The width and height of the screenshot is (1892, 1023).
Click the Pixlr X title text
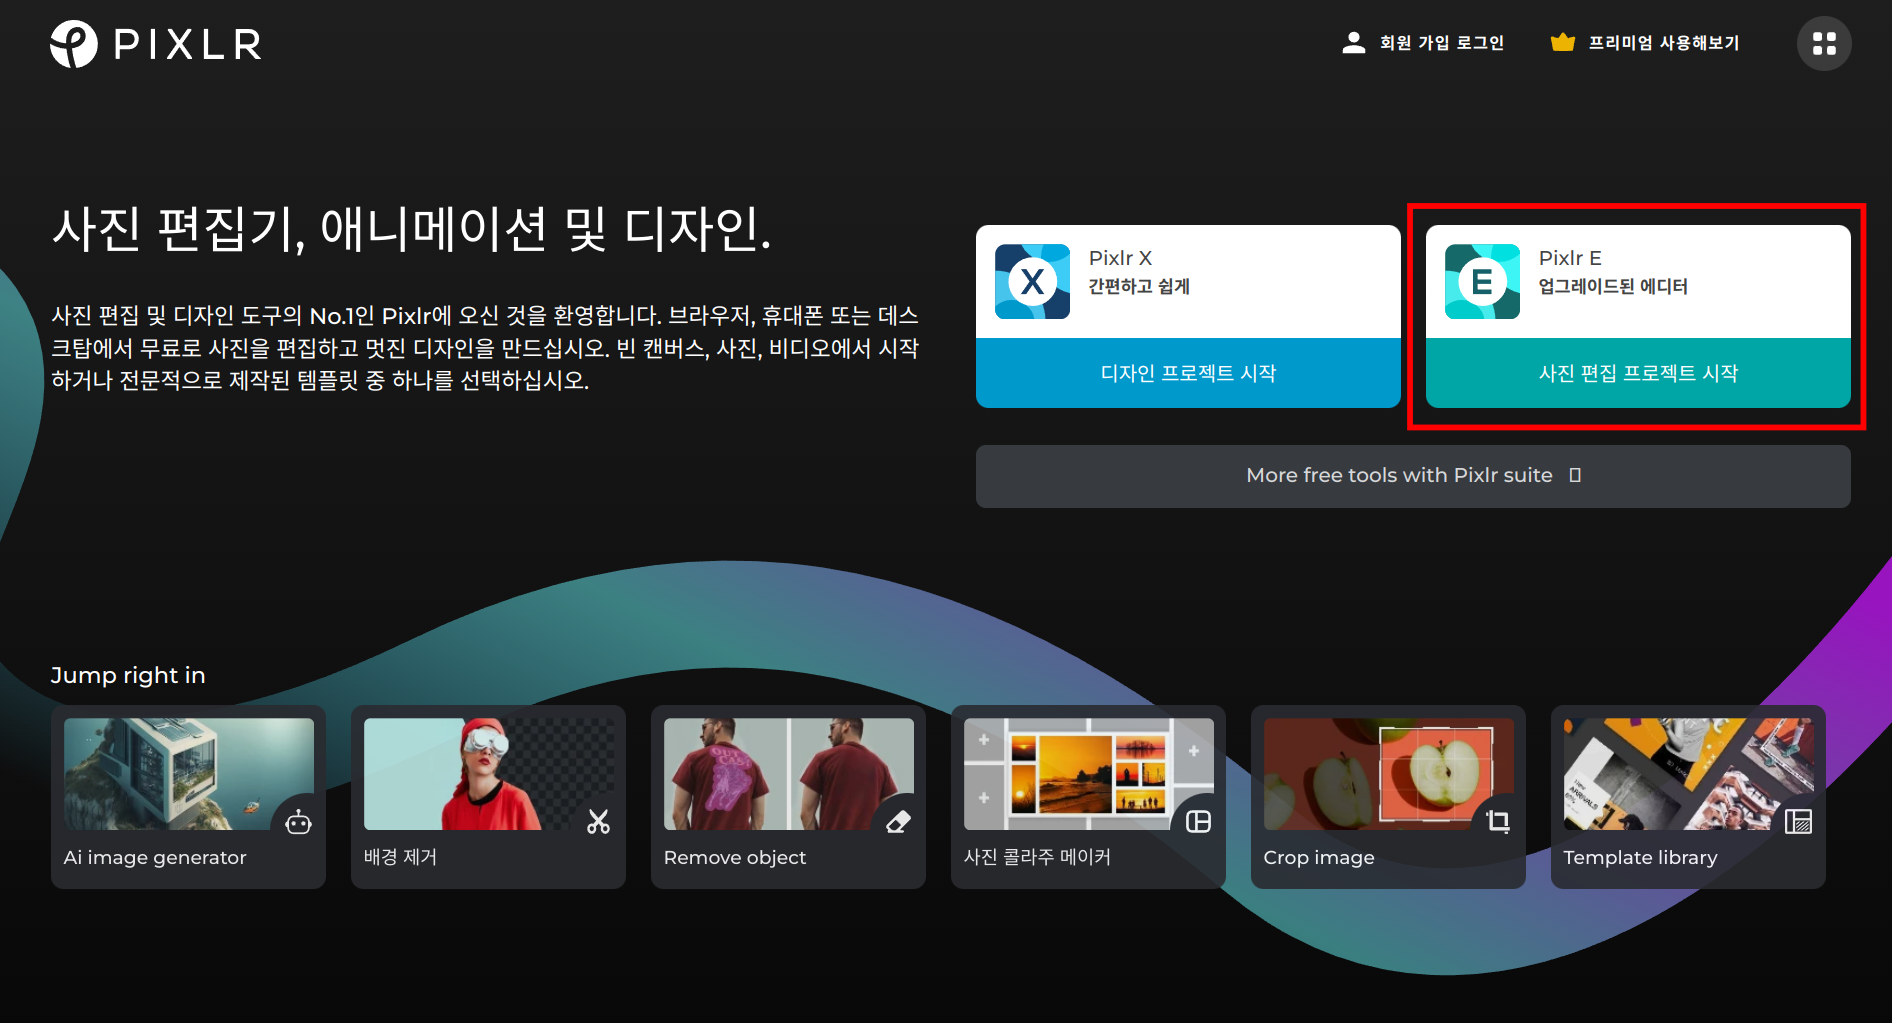[1120, 258]
